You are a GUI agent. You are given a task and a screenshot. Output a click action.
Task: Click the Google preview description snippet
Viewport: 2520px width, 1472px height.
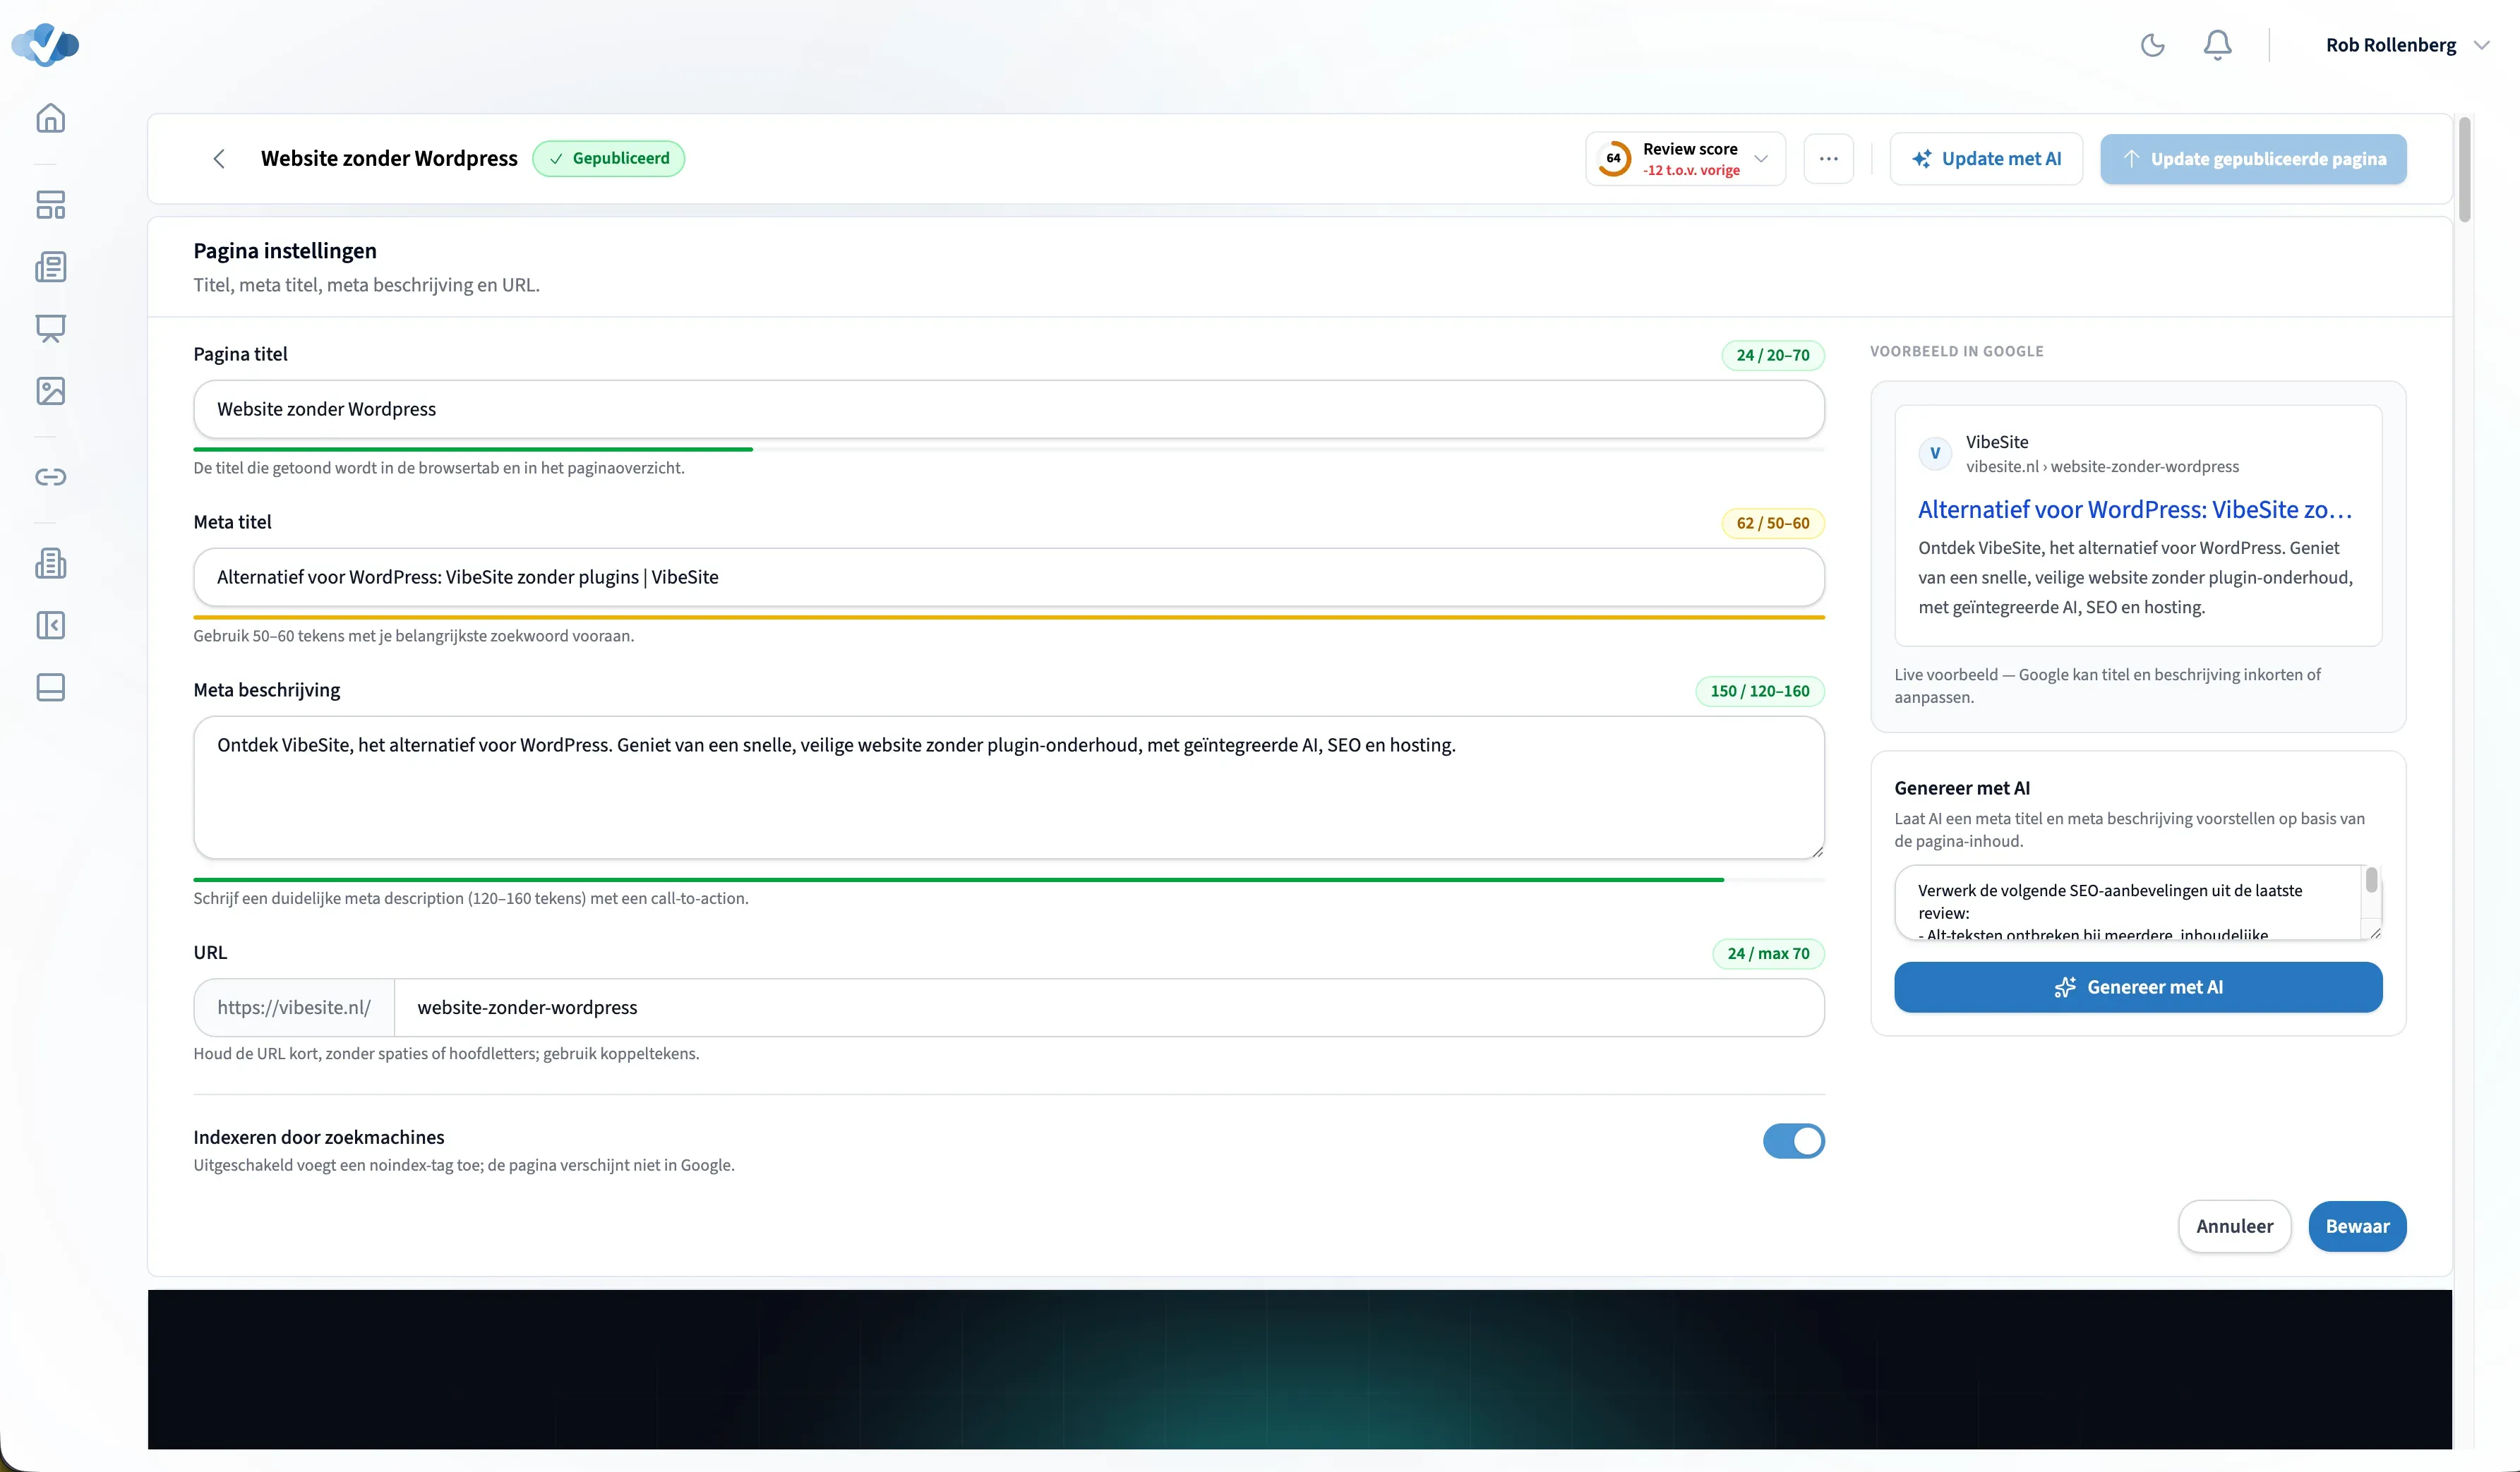tap(2135, 578)
